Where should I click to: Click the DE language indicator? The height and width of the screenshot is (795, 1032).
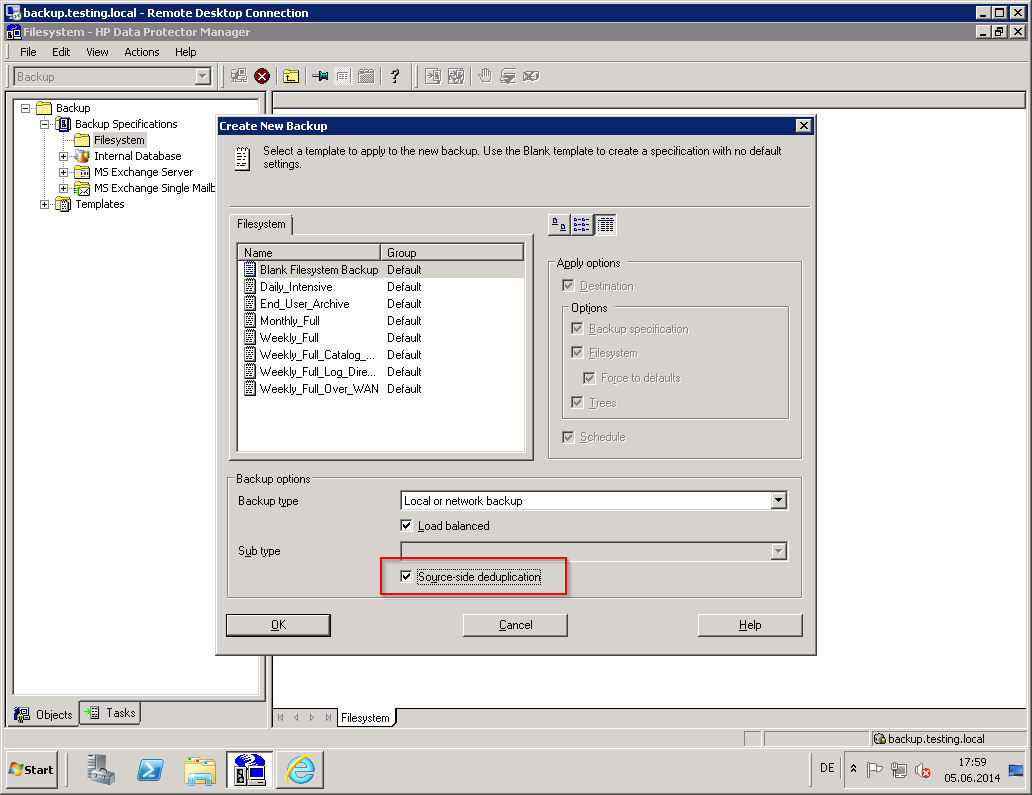pos(827,767)
